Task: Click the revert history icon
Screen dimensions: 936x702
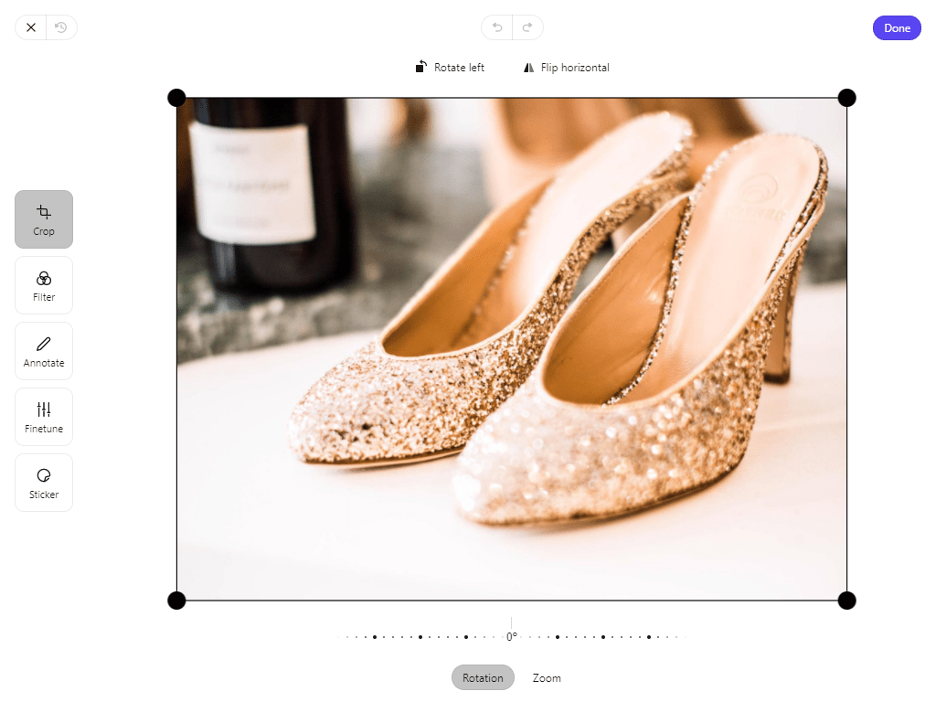Action: pyautogui.click(x=61, y=27)
